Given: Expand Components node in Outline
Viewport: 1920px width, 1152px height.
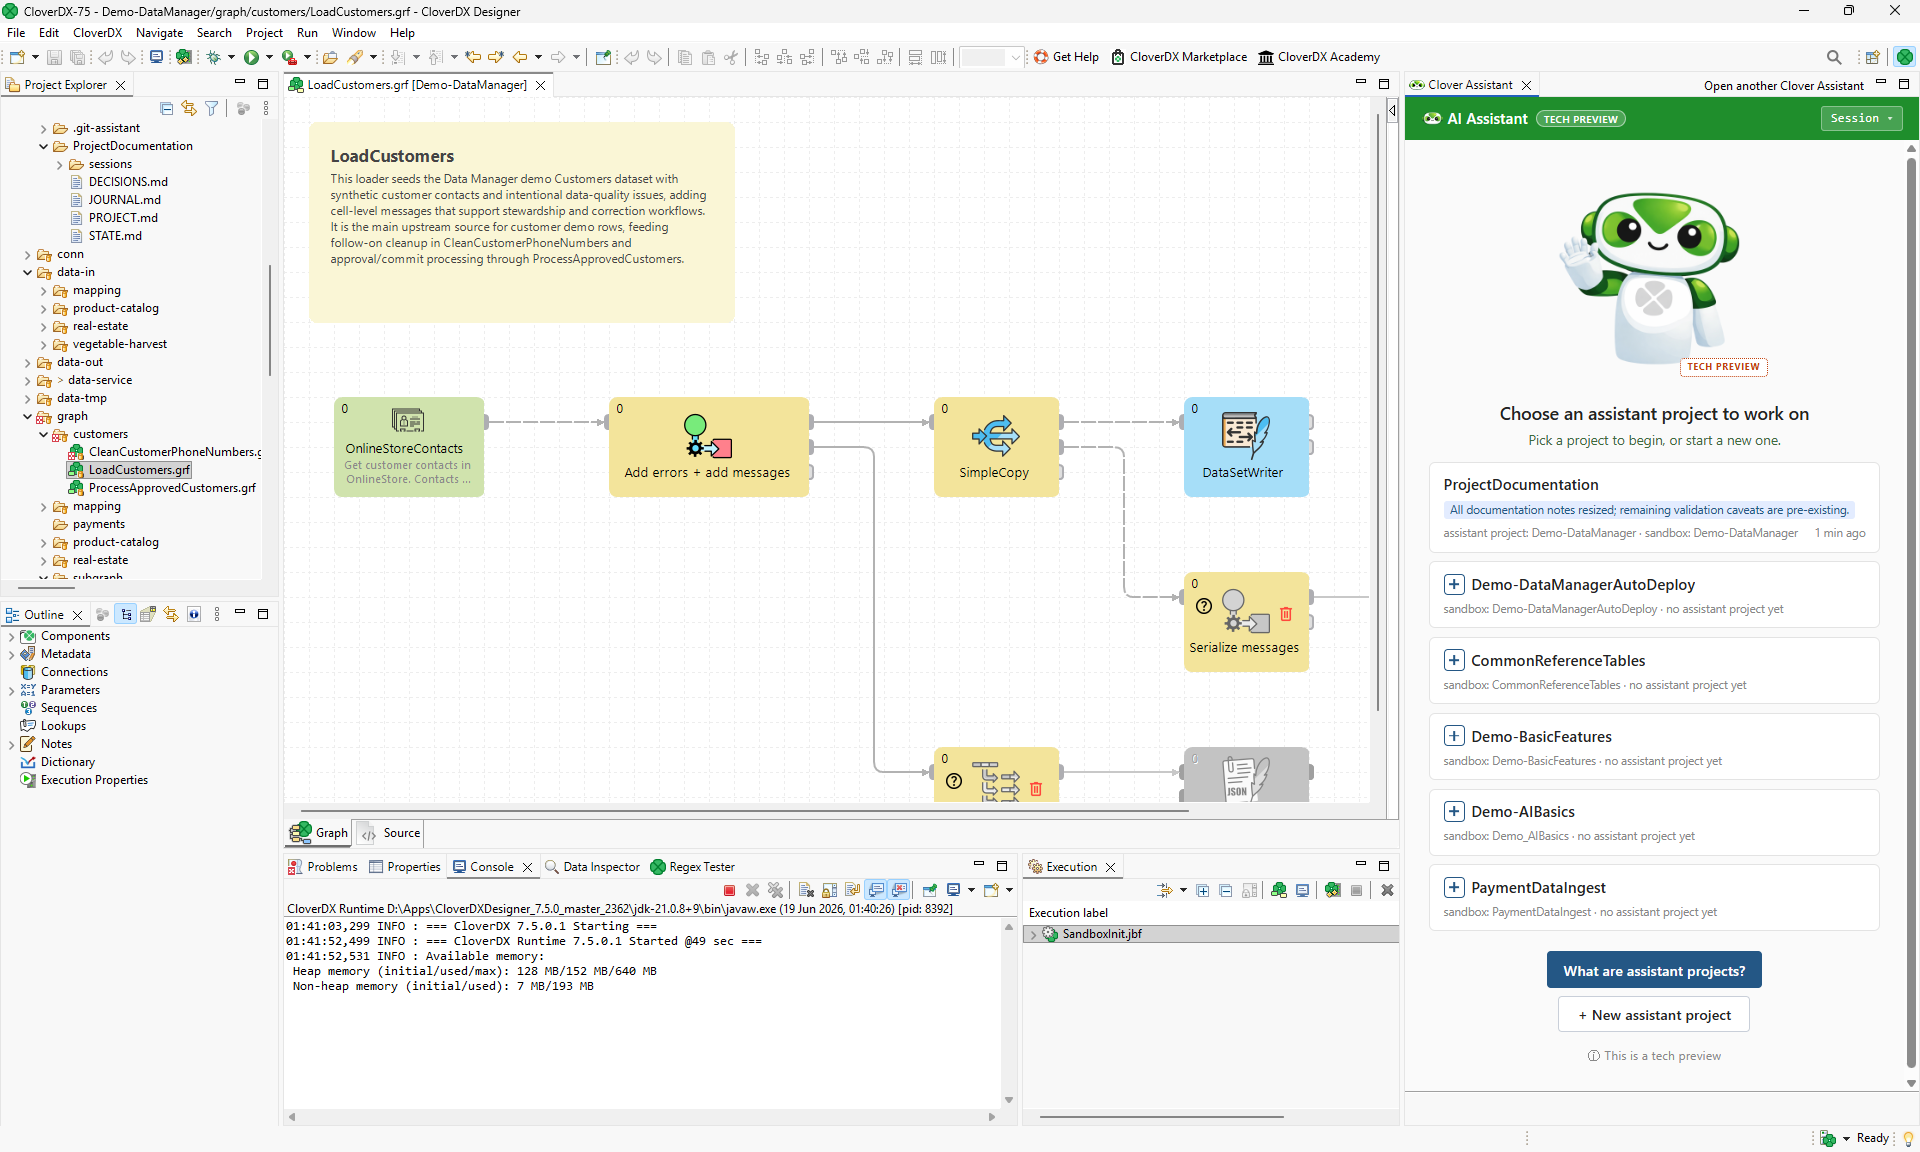Looking at the screenshot, I should click(x=11, y=636).
